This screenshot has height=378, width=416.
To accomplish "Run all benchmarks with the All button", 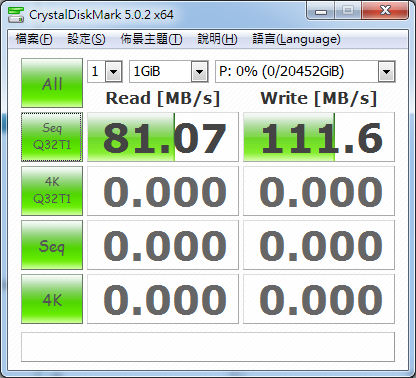I will pyautogui.click(x=52, y=83).
